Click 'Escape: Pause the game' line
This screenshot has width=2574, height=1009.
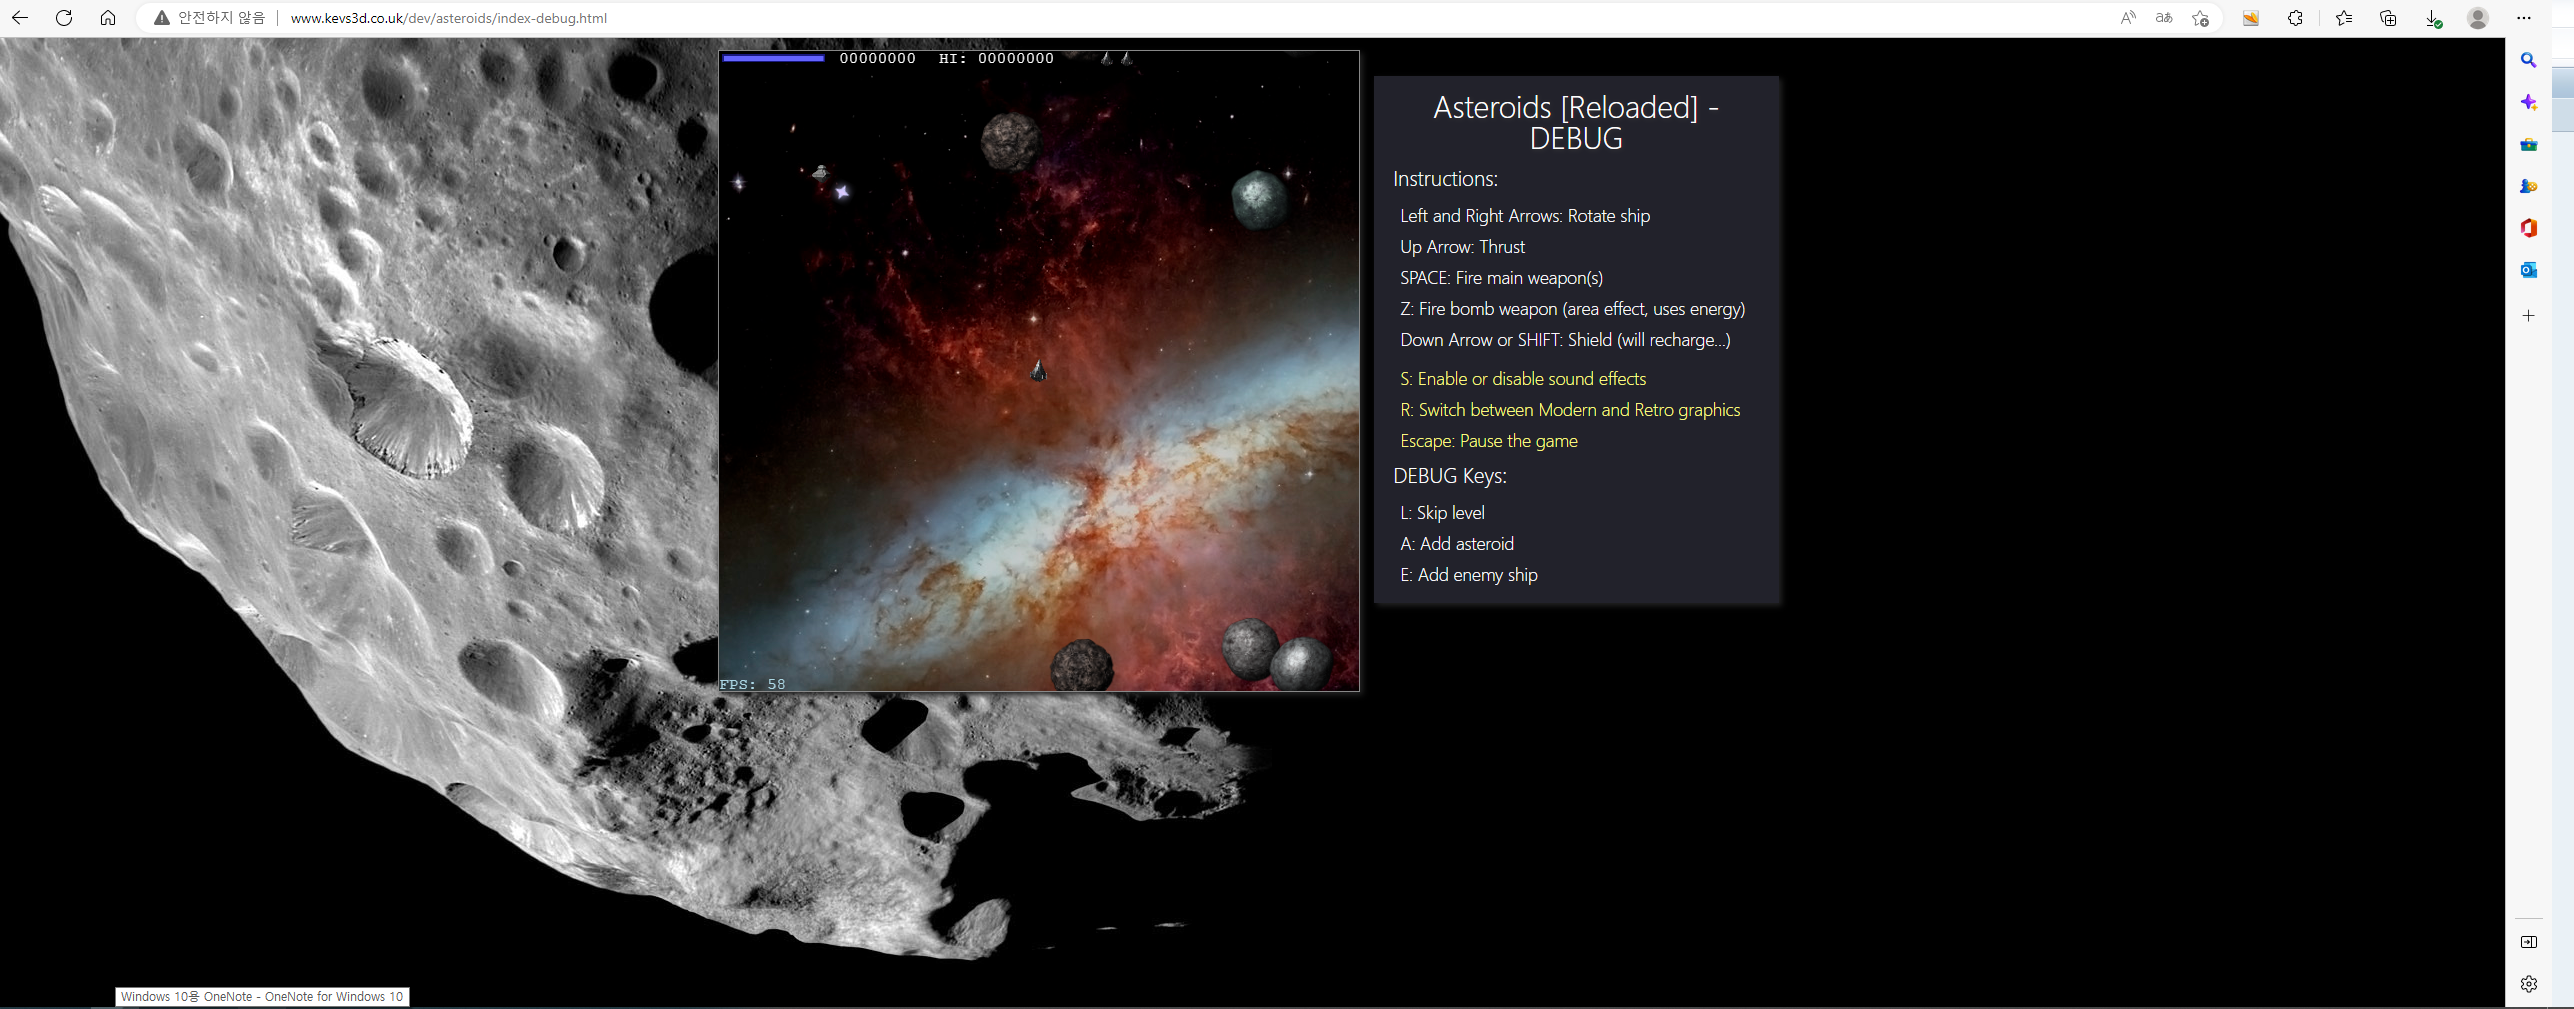click(1489, 441)
